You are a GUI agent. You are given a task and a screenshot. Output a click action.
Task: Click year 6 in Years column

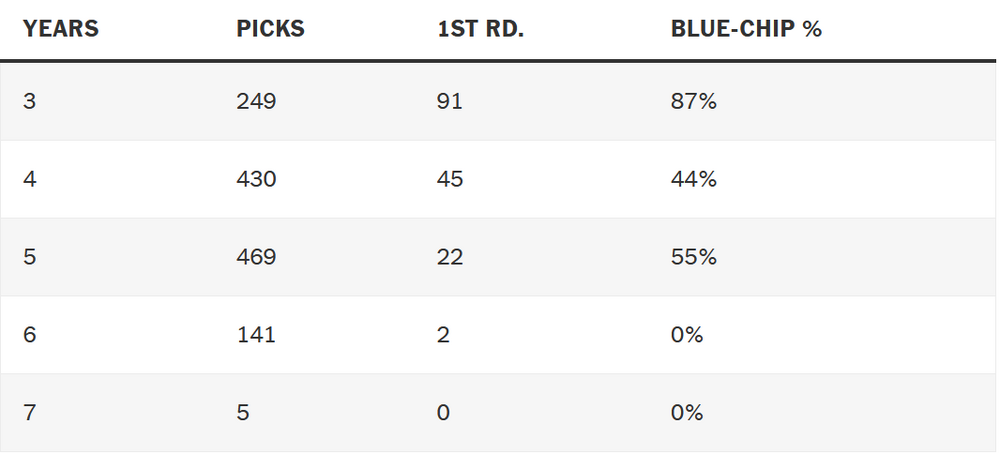point(29,335)
